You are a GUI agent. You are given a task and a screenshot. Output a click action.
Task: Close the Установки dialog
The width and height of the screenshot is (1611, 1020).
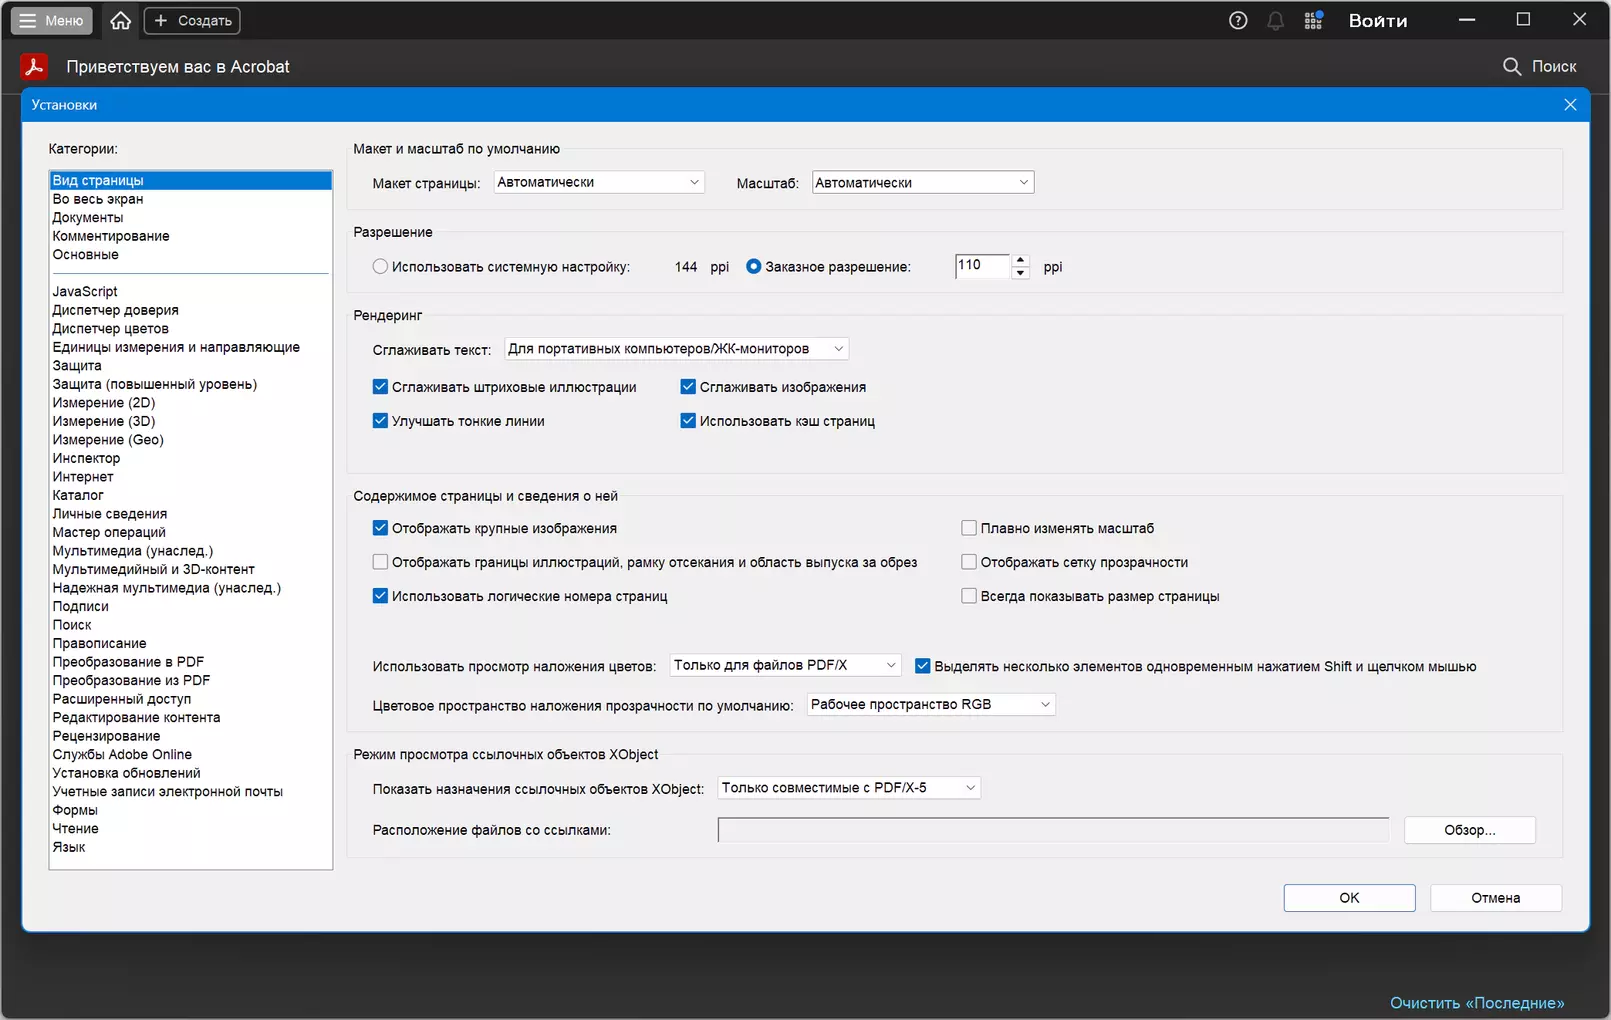tap(1570, 105)
